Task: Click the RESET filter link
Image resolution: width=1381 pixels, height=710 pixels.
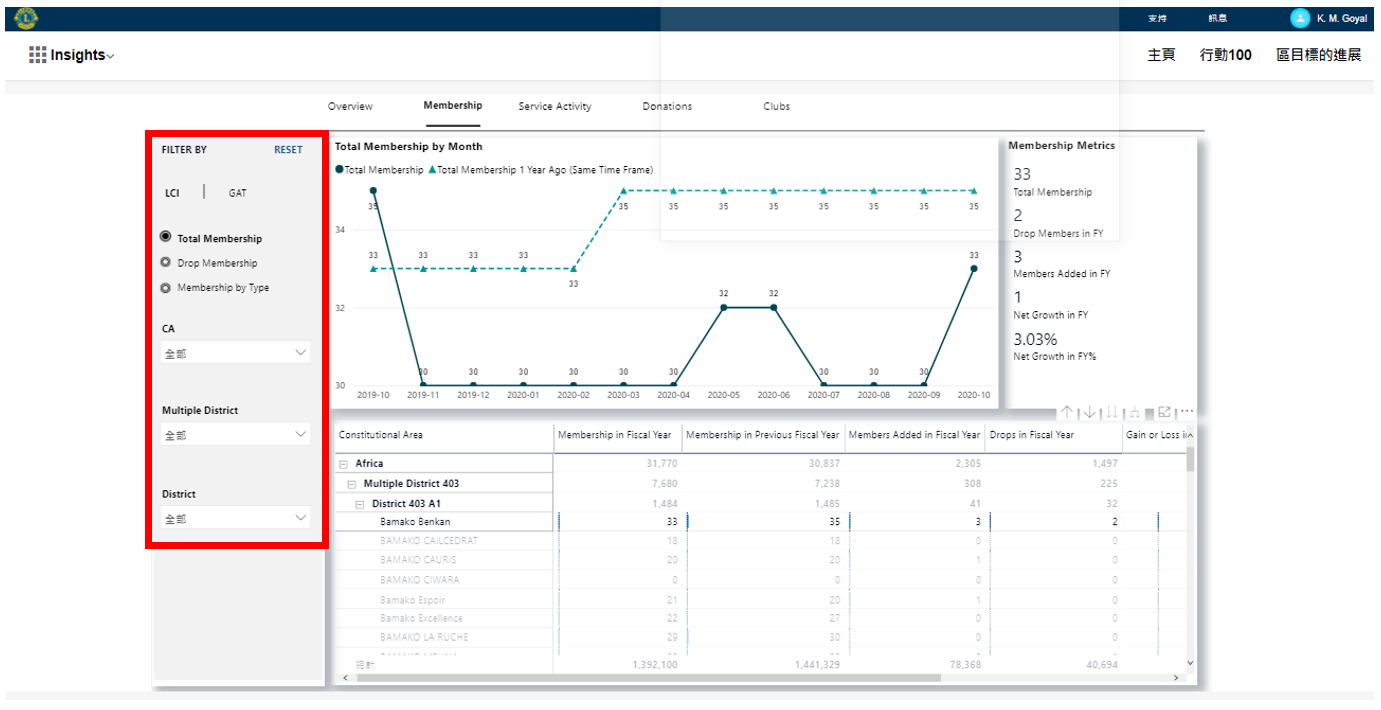Action: [288, 150]
